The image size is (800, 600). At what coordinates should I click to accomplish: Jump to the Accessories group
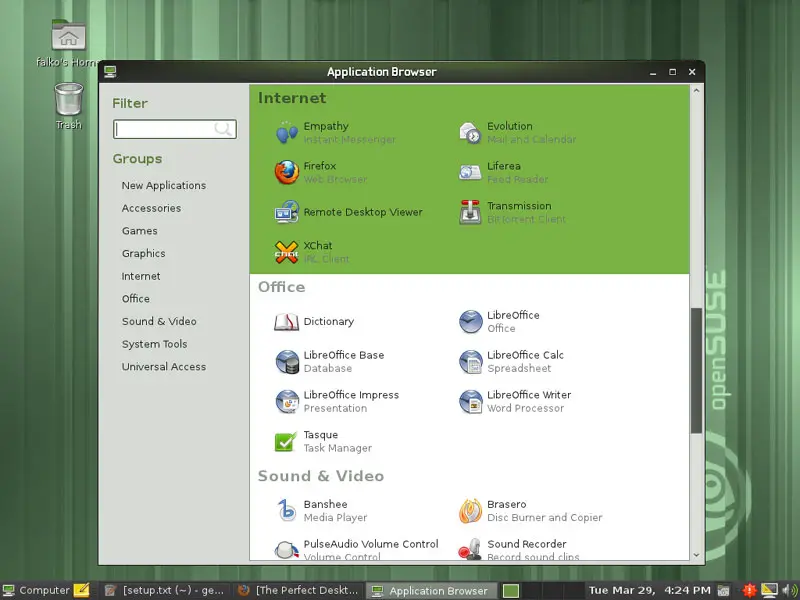152,208
